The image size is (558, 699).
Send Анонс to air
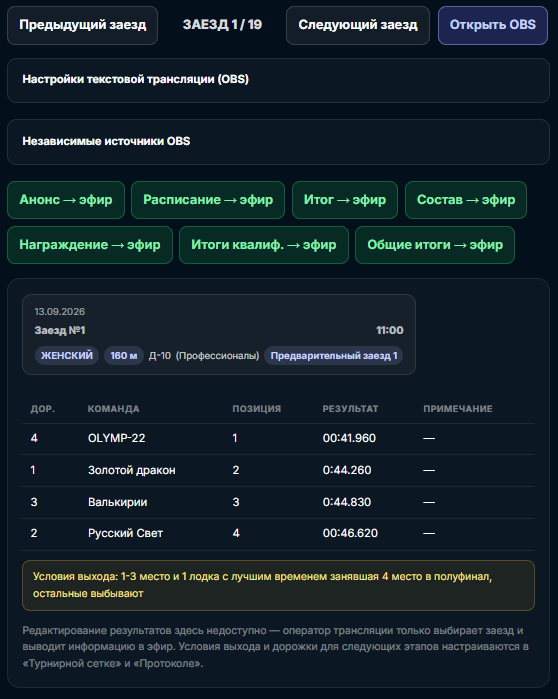coord(66,200)
